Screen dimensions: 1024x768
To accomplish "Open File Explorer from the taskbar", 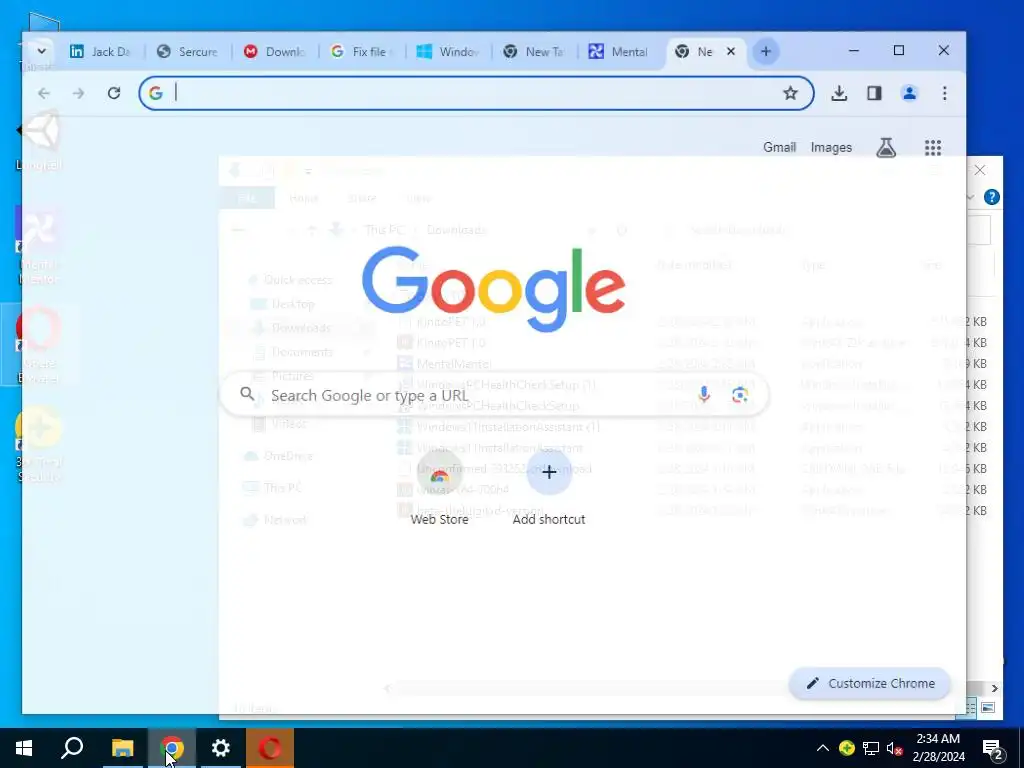I will click(122, 748).
